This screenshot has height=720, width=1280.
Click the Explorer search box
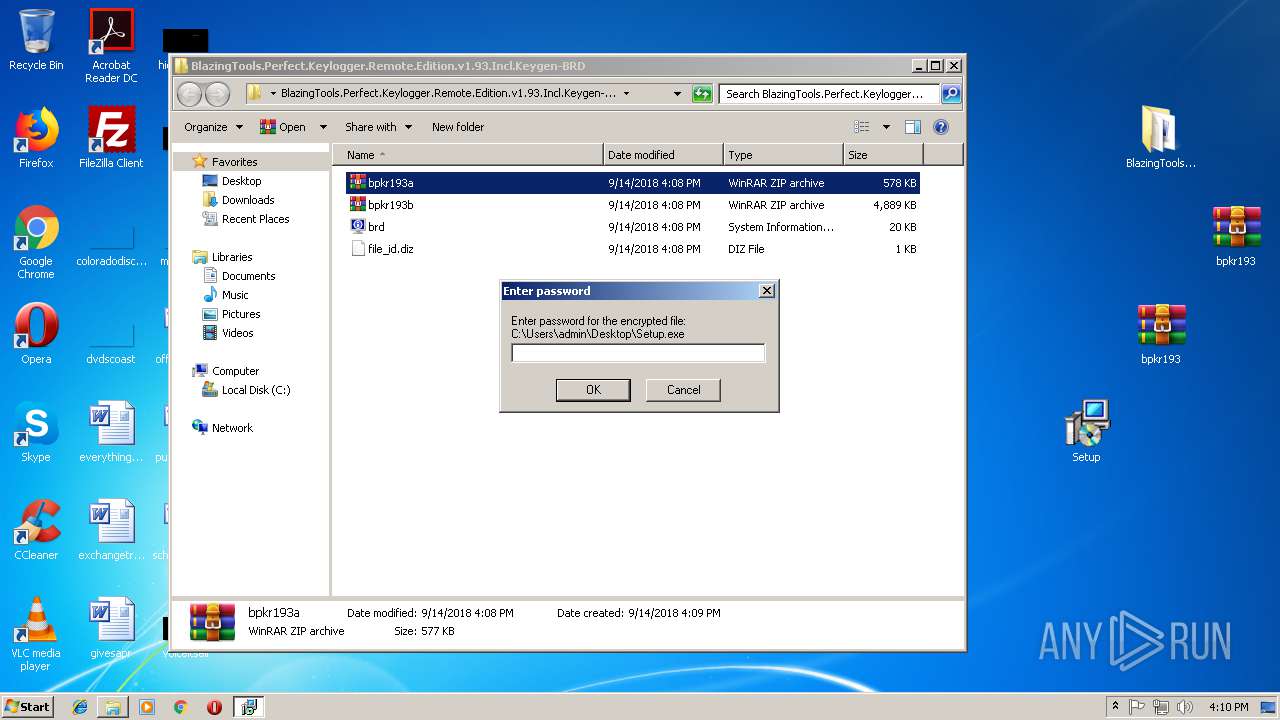point(829,94)
